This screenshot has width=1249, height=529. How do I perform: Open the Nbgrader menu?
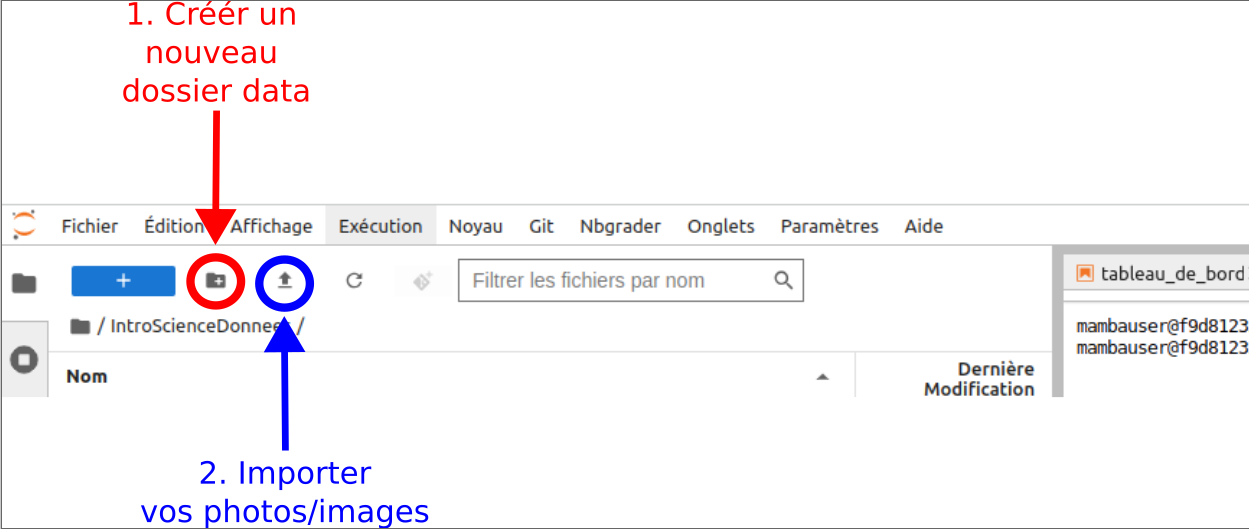[620, 226]
